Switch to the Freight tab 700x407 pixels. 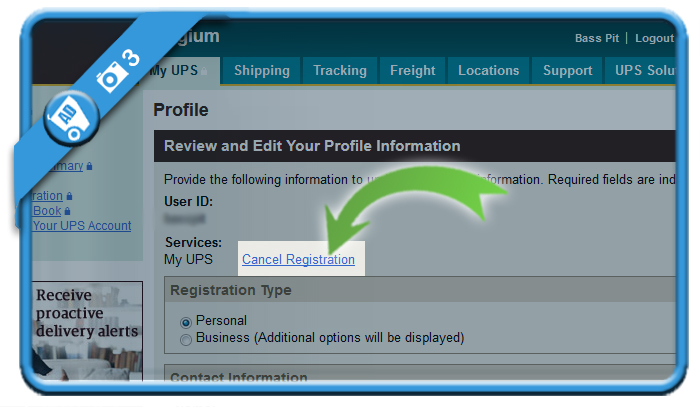[x=412, y=71]
